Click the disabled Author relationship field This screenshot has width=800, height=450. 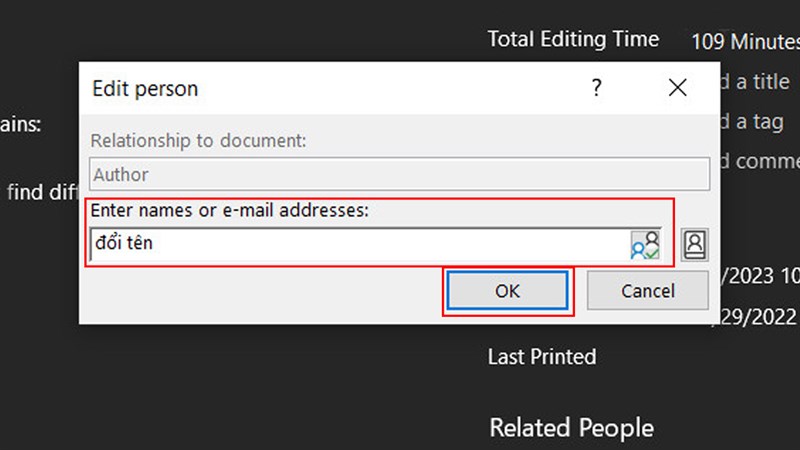click(x=399, y=175)
